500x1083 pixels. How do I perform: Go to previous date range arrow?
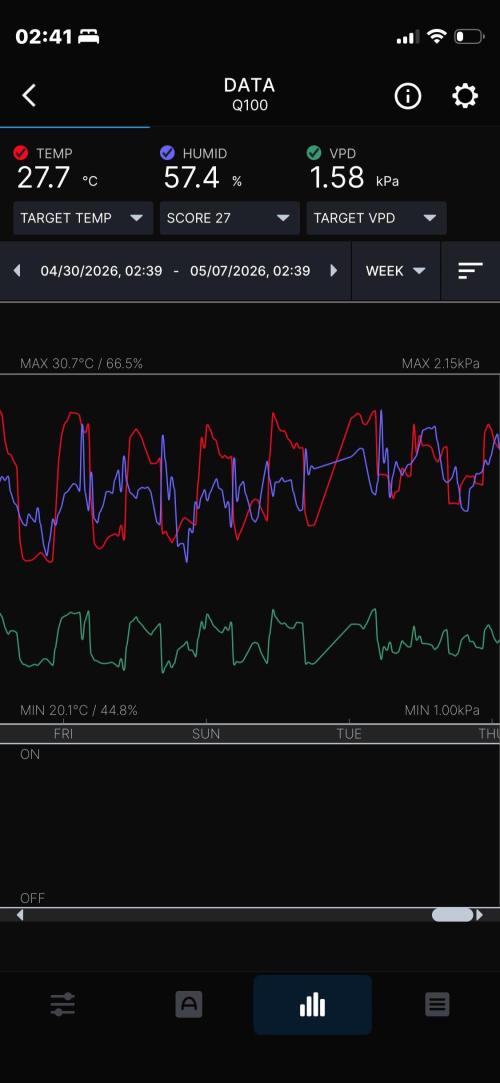(x=17, y=271)
